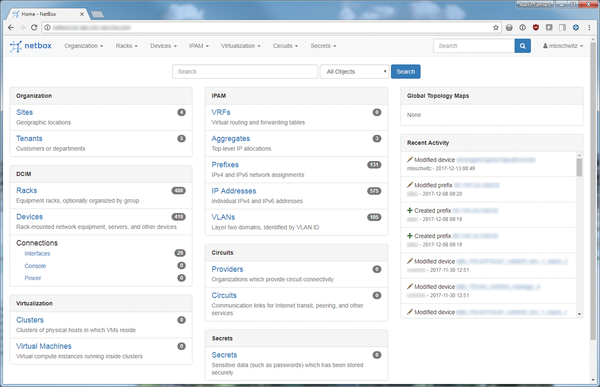Open a new browser tab
The image size is (600, 387).
97,15
